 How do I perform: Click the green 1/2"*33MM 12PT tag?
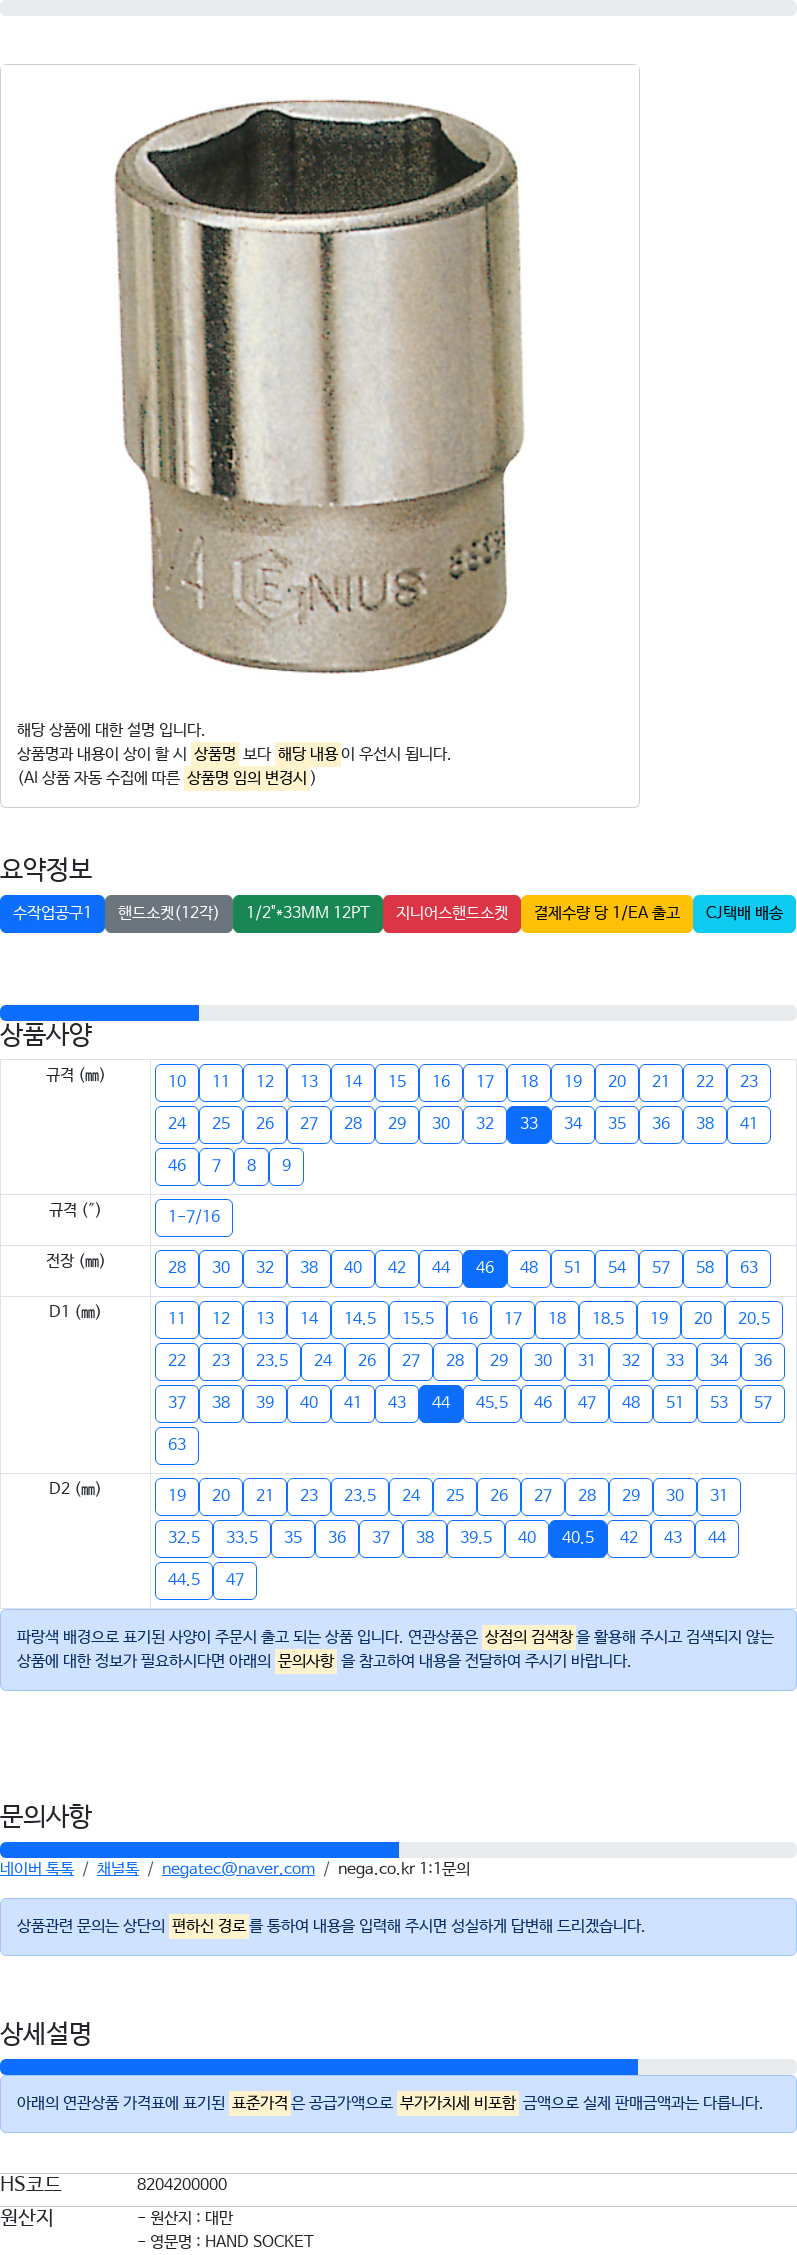pos(308,913)
